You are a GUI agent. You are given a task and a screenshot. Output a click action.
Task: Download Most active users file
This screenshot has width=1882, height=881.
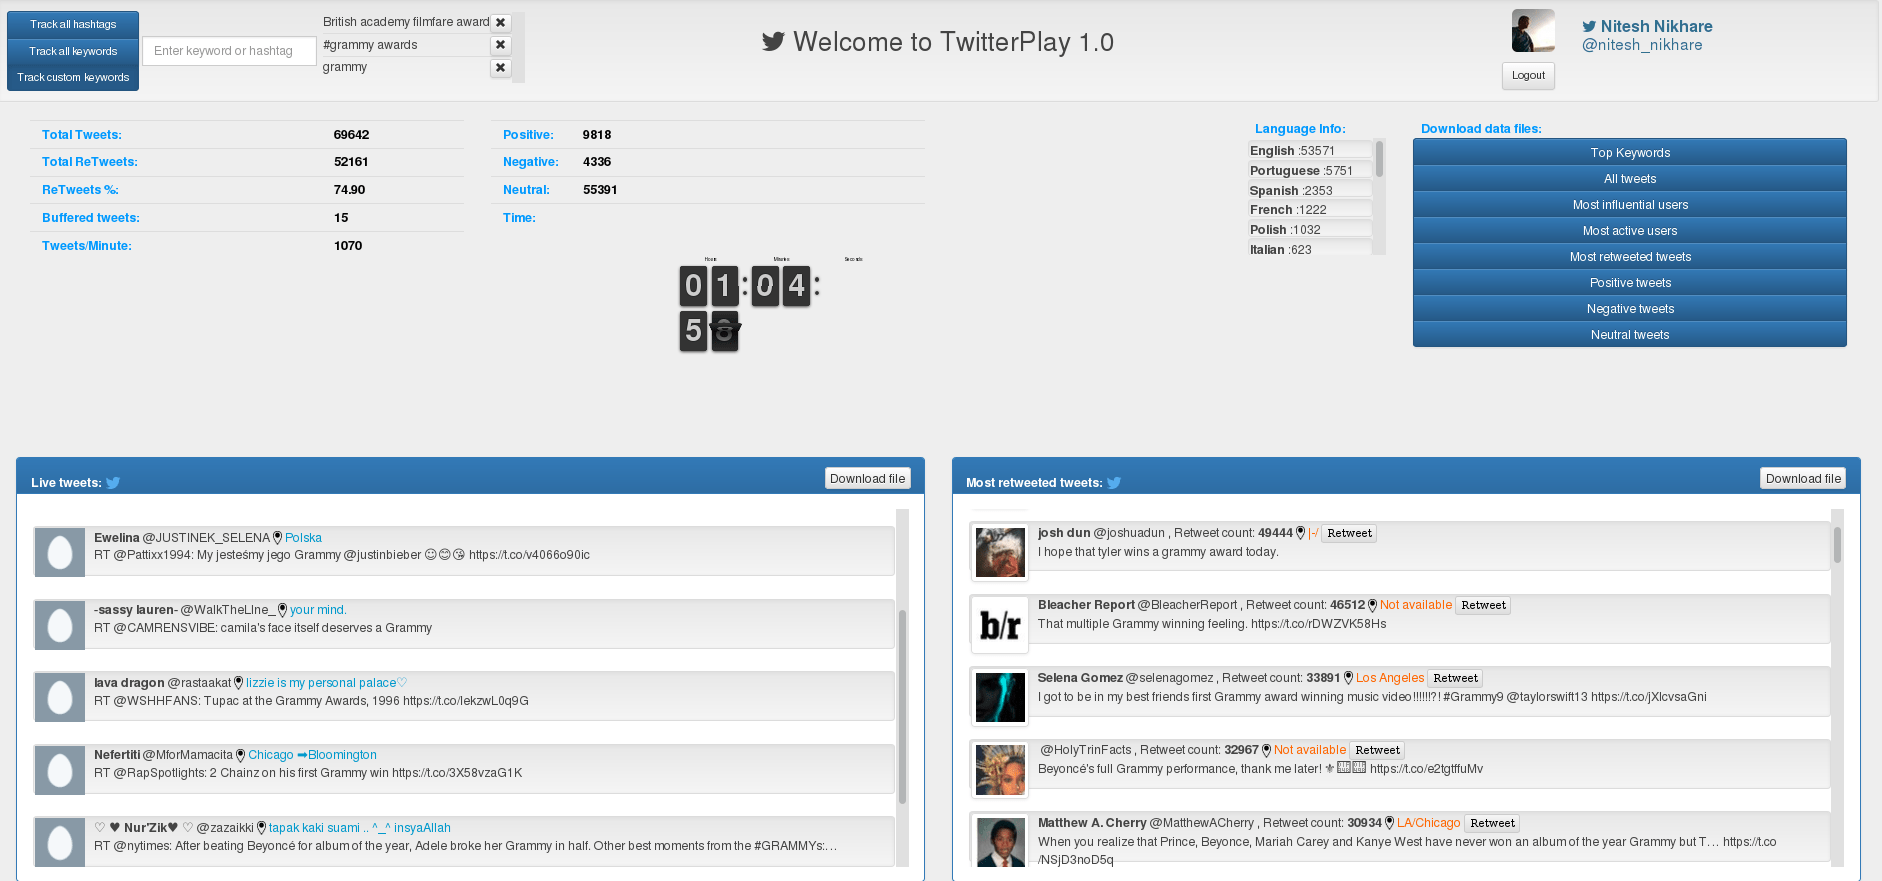[1630, 231]
